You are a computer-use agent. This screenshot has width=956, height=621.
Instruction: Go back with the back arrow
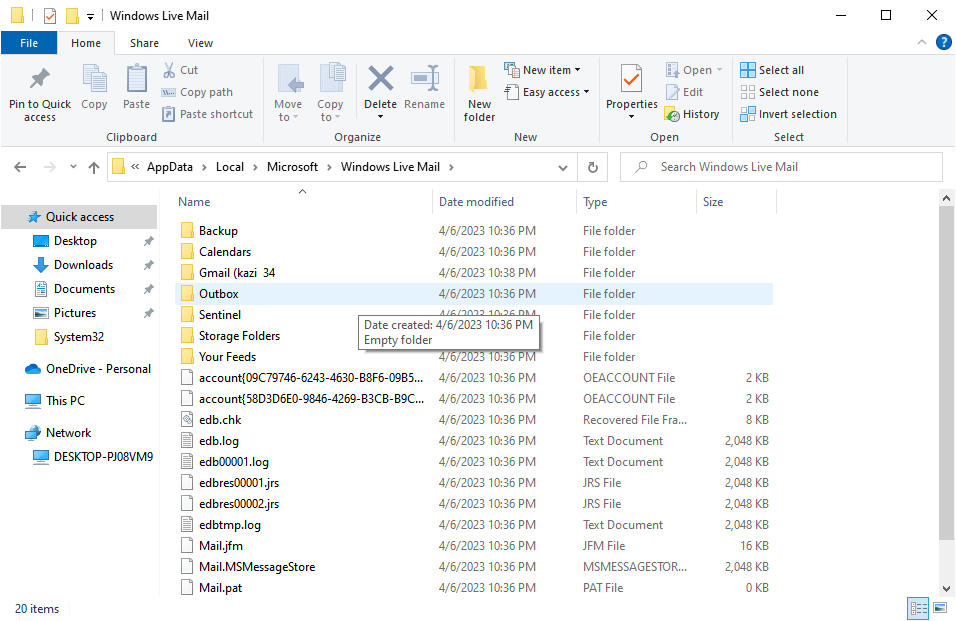pos(20,167)
